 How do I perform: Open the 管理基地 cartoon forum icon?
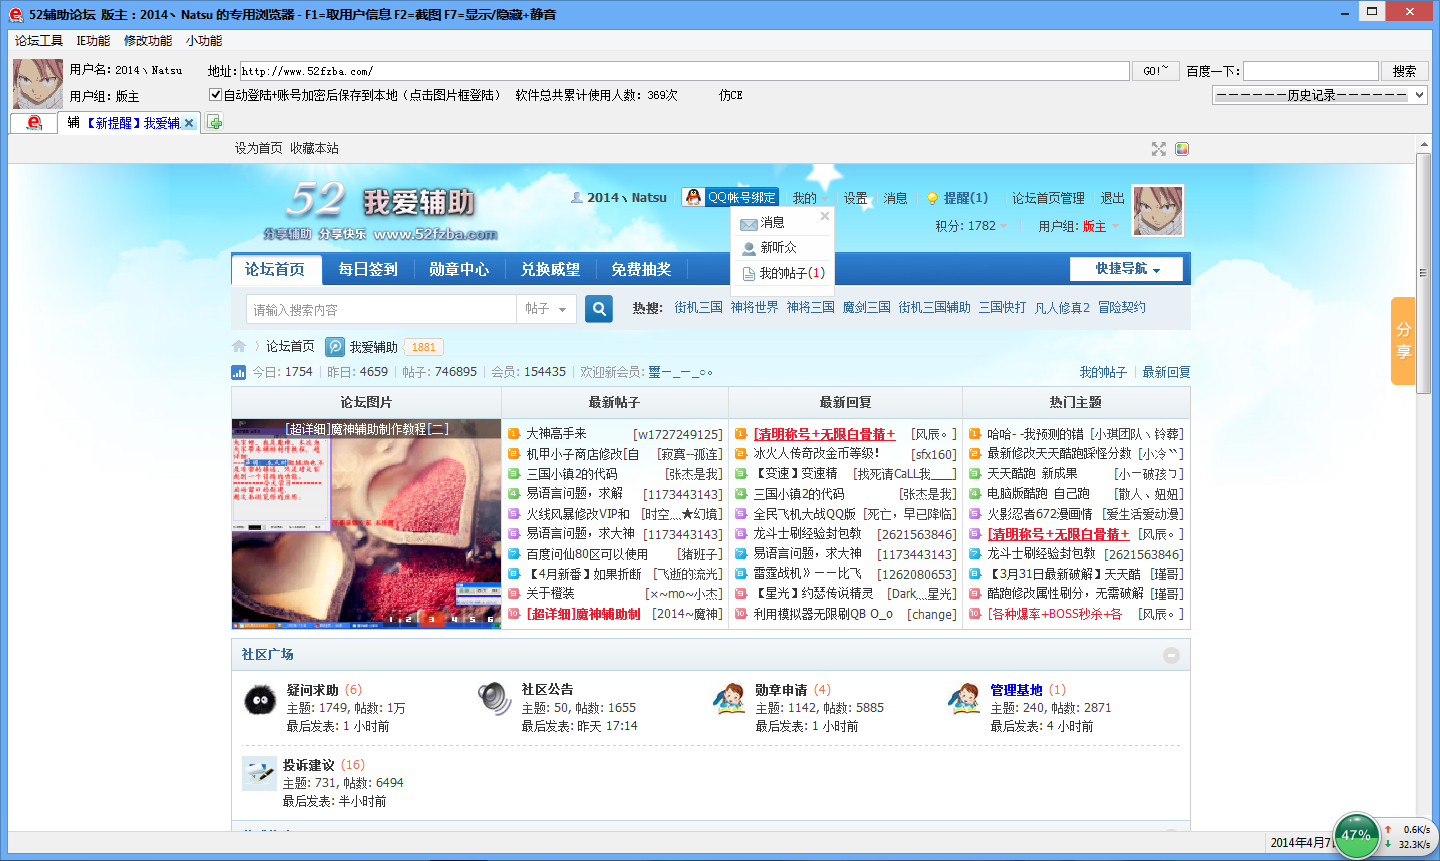click(964, 699)
